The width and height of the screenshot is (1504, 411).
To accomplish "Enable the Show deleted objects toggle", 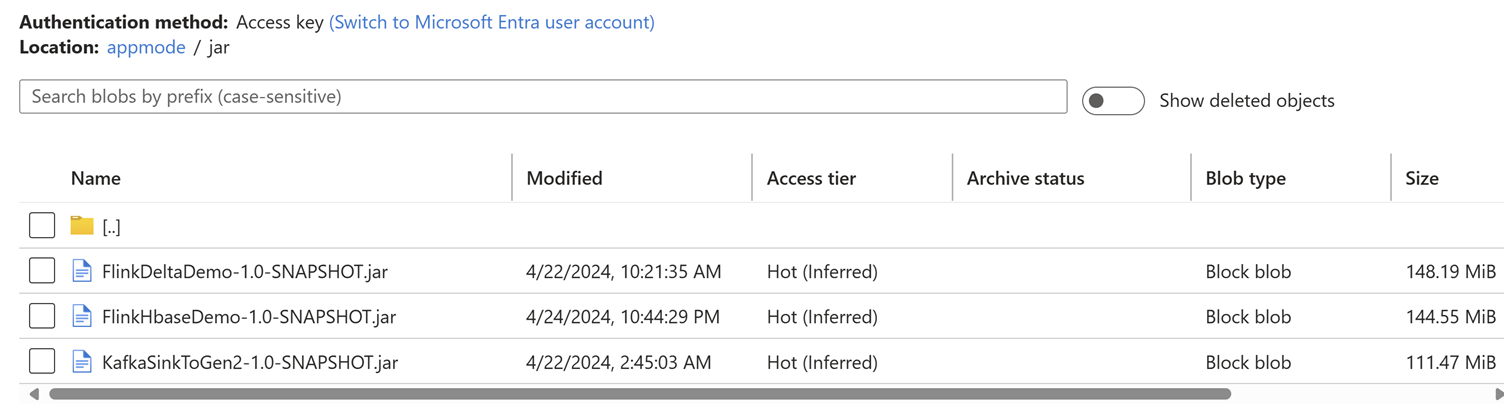I will (1113, 101).
